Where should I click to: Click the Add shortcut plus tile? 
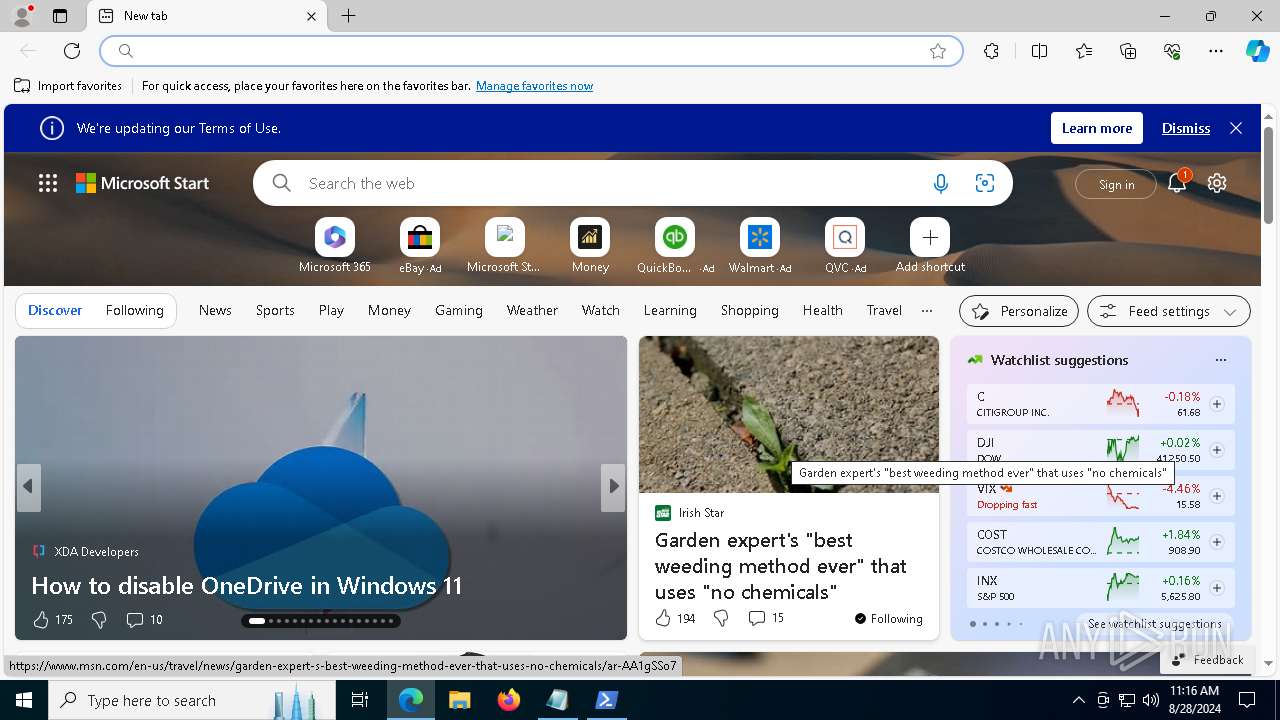930,238
